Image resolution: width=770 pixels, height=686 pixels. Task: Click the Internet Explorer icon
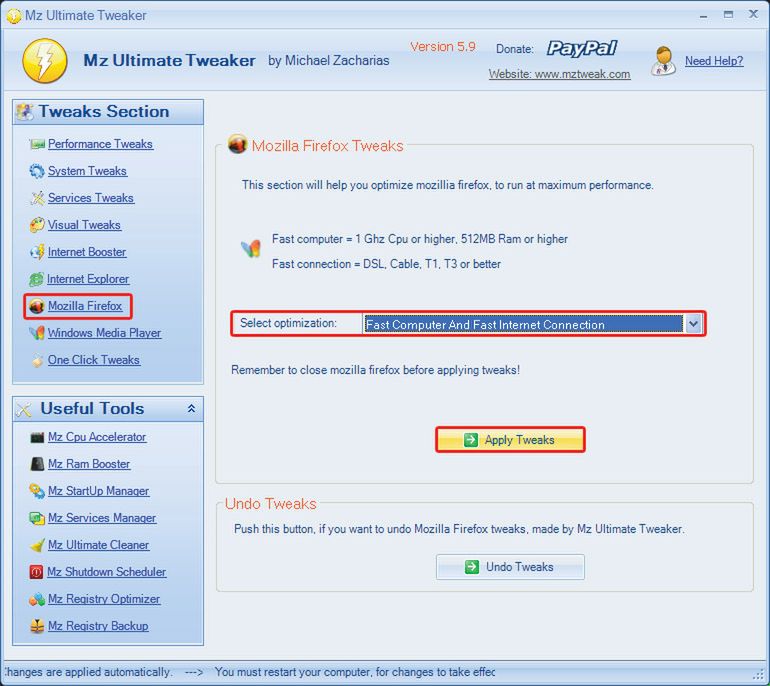pos(36,279)
